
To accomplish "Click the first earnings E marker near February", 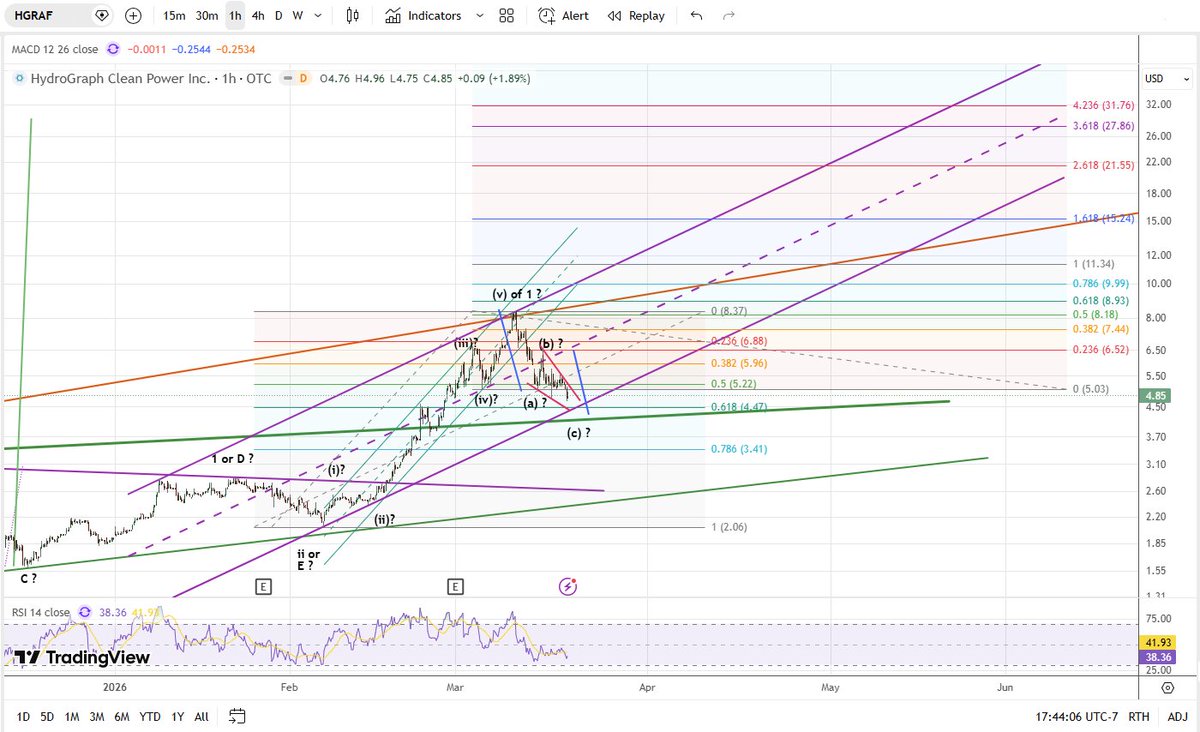I will coord(263,587).
